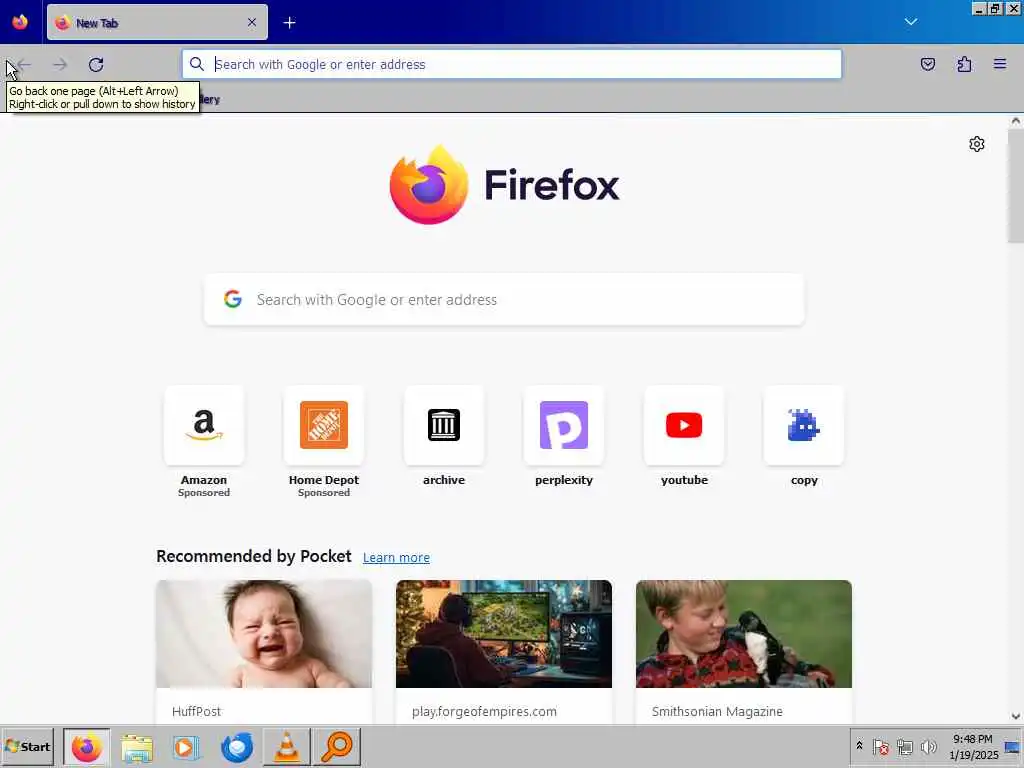
Task: Open the network tray icon
Action: coord(904,746)
